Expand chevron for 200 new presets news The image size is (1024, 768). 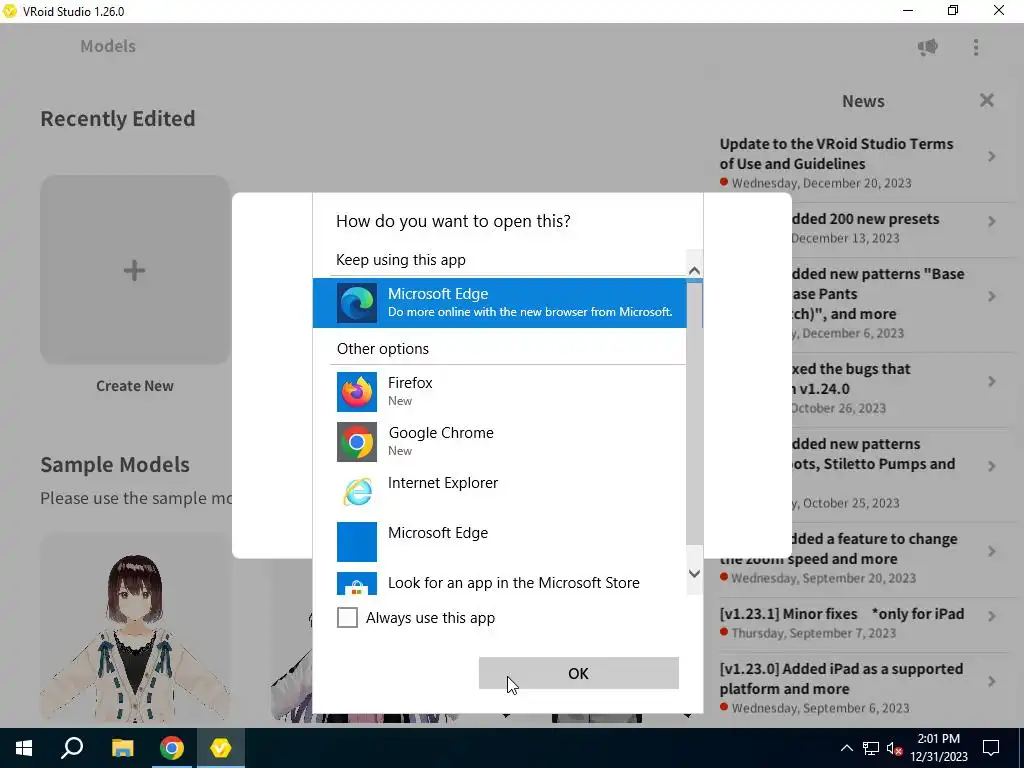[991, 222]
